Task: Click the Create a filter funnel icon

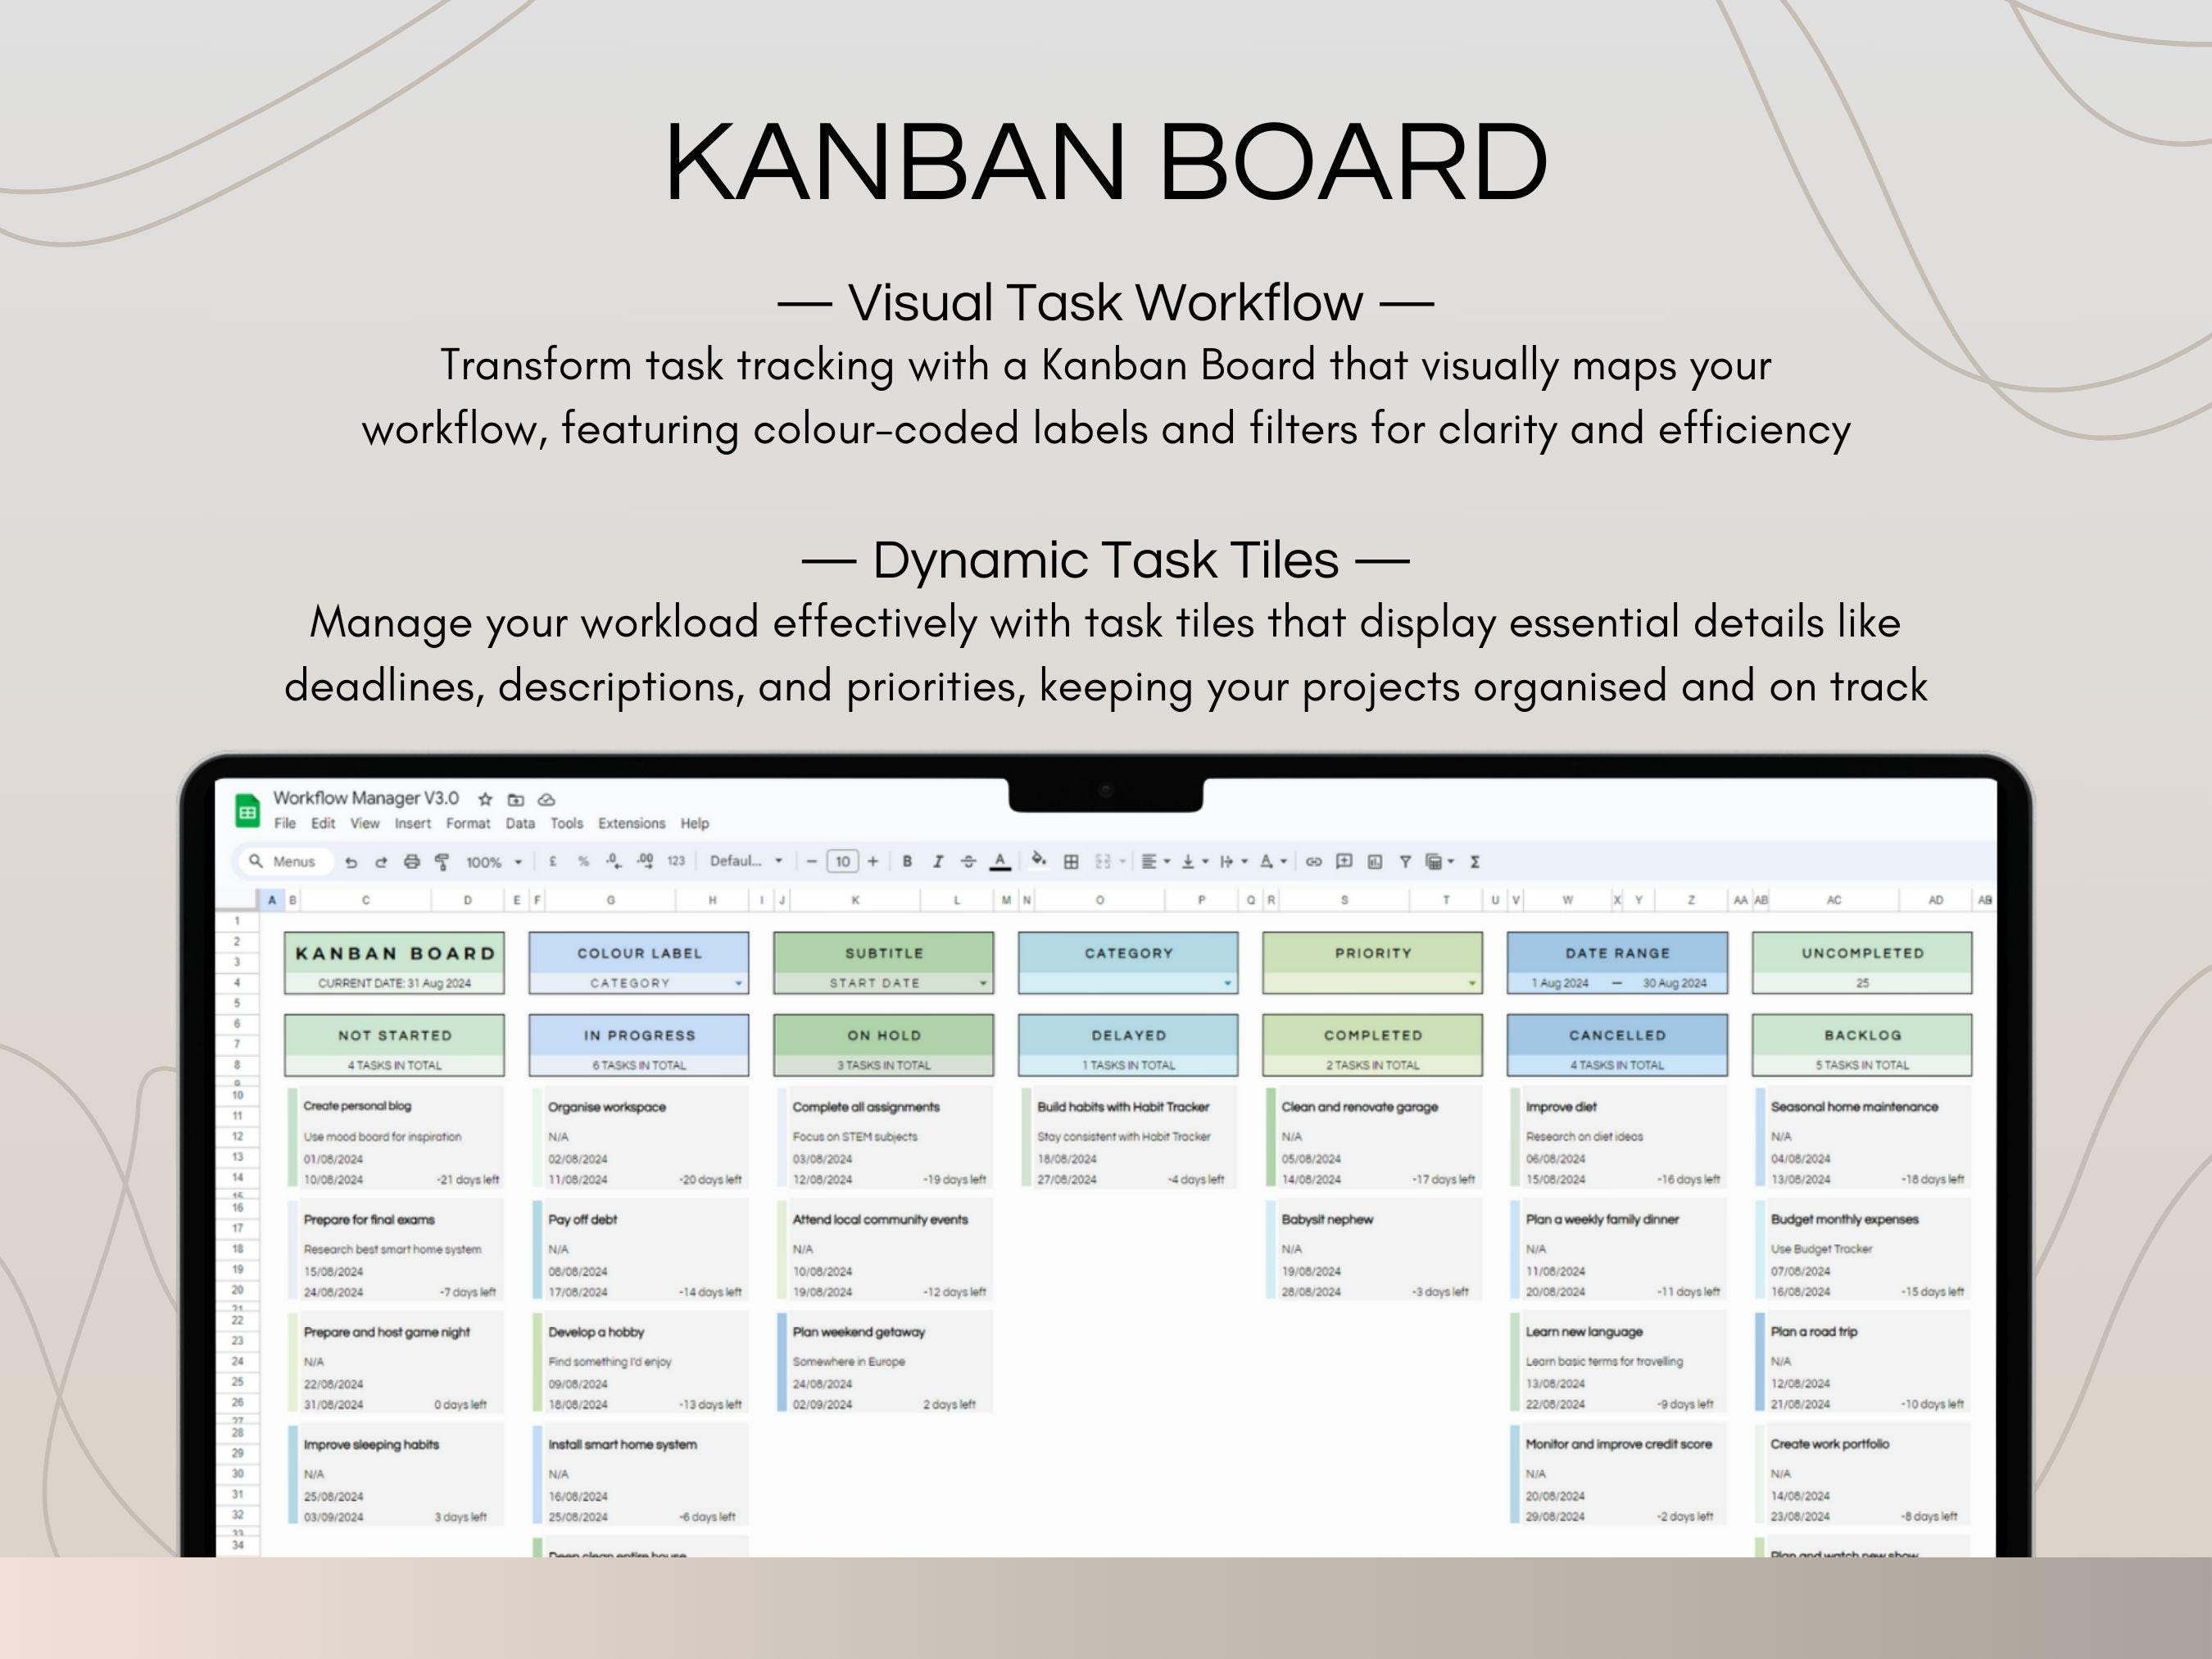Action: (1405, 861)
